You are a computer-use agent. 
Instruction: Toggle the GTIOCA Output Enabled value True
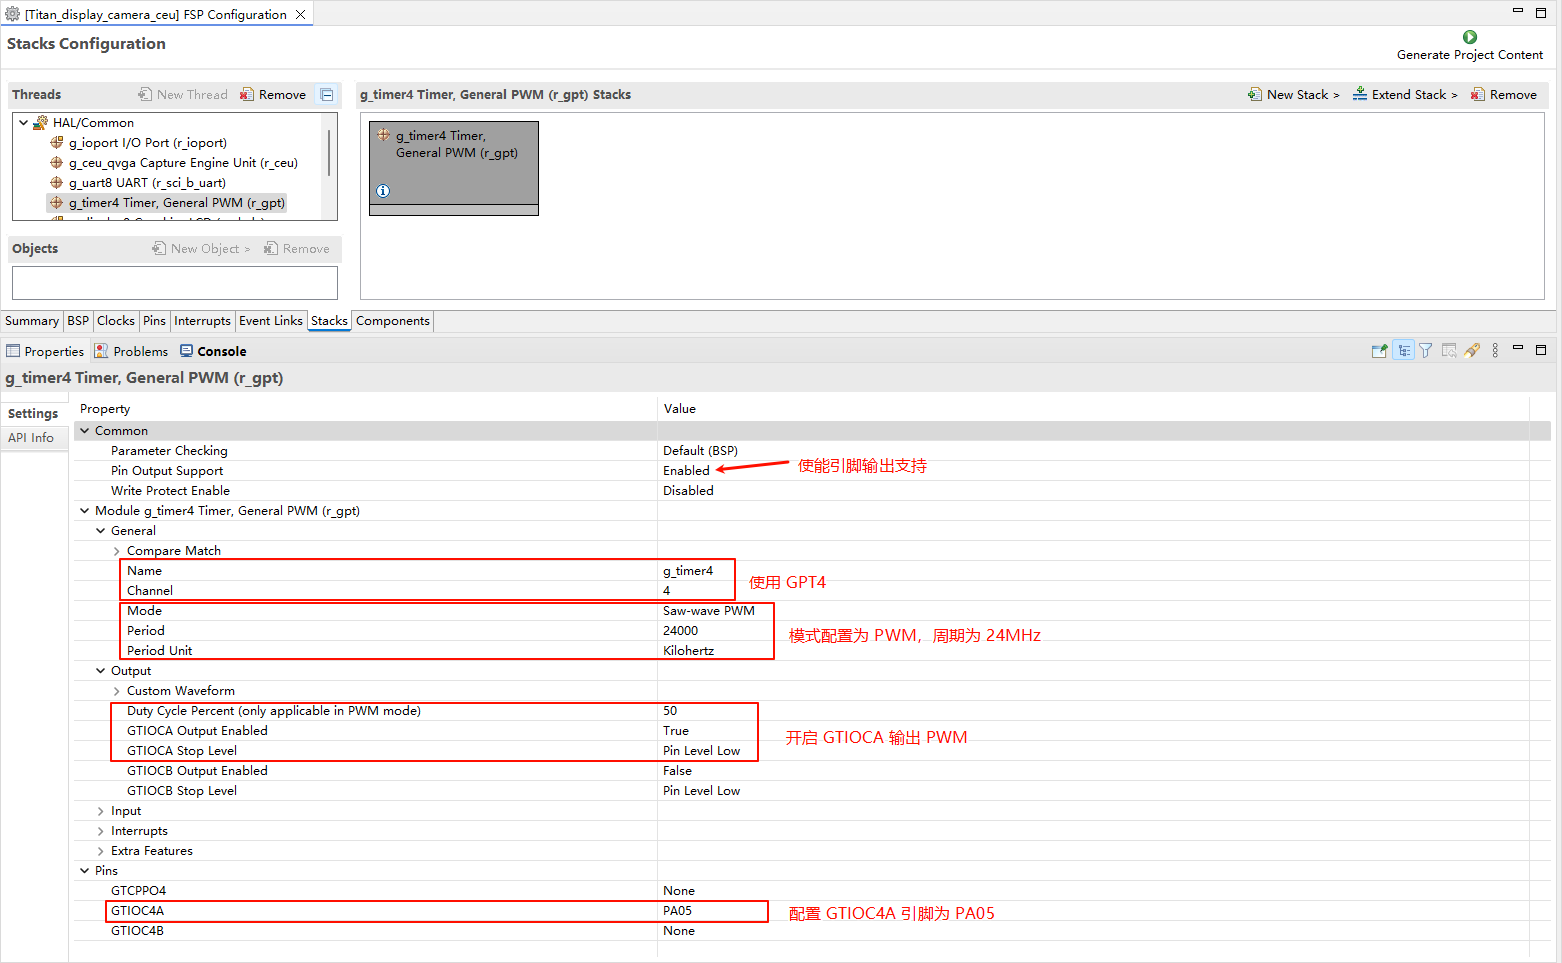(676, 731)
